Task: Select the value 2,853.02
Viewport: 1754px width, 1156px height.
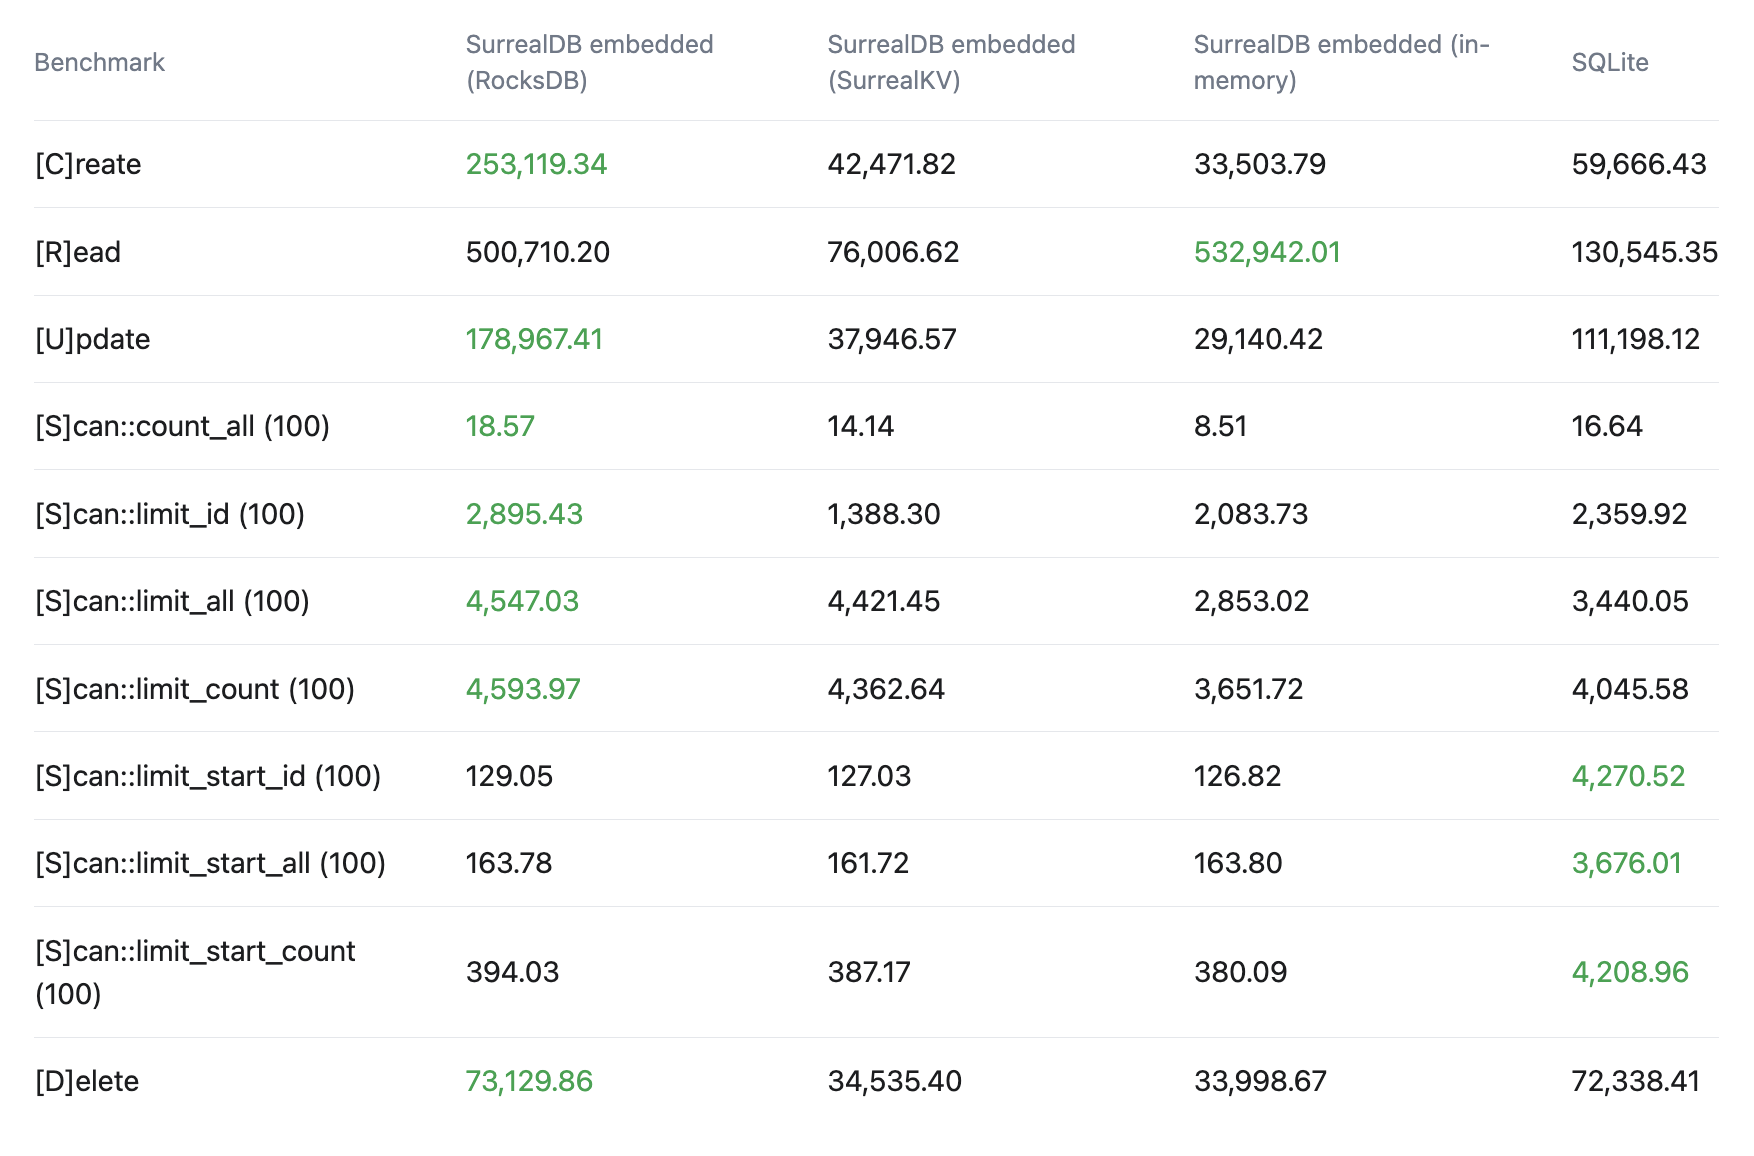Action: pos(1251,601)
